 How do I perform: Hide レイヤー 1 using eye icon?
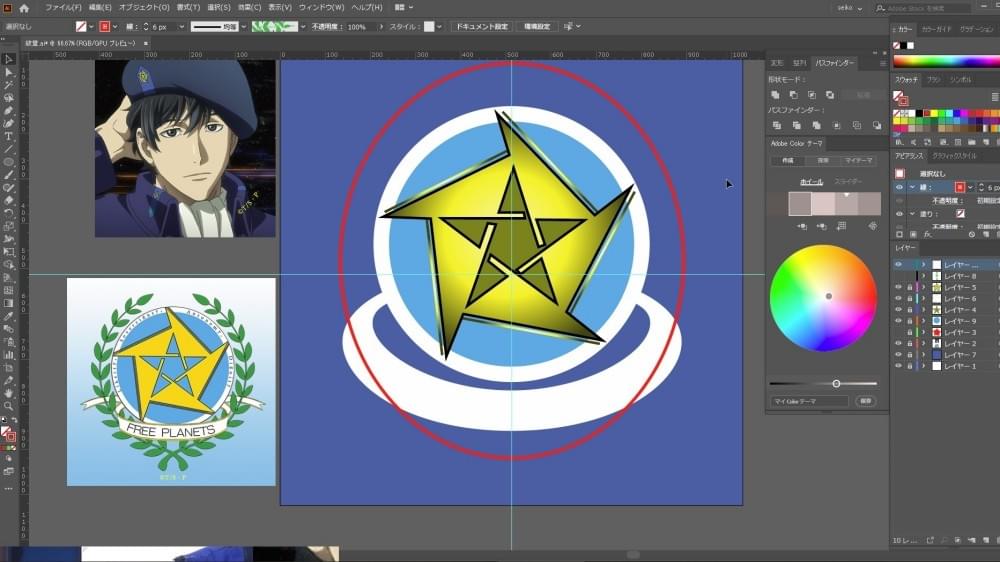pos(899,366)
